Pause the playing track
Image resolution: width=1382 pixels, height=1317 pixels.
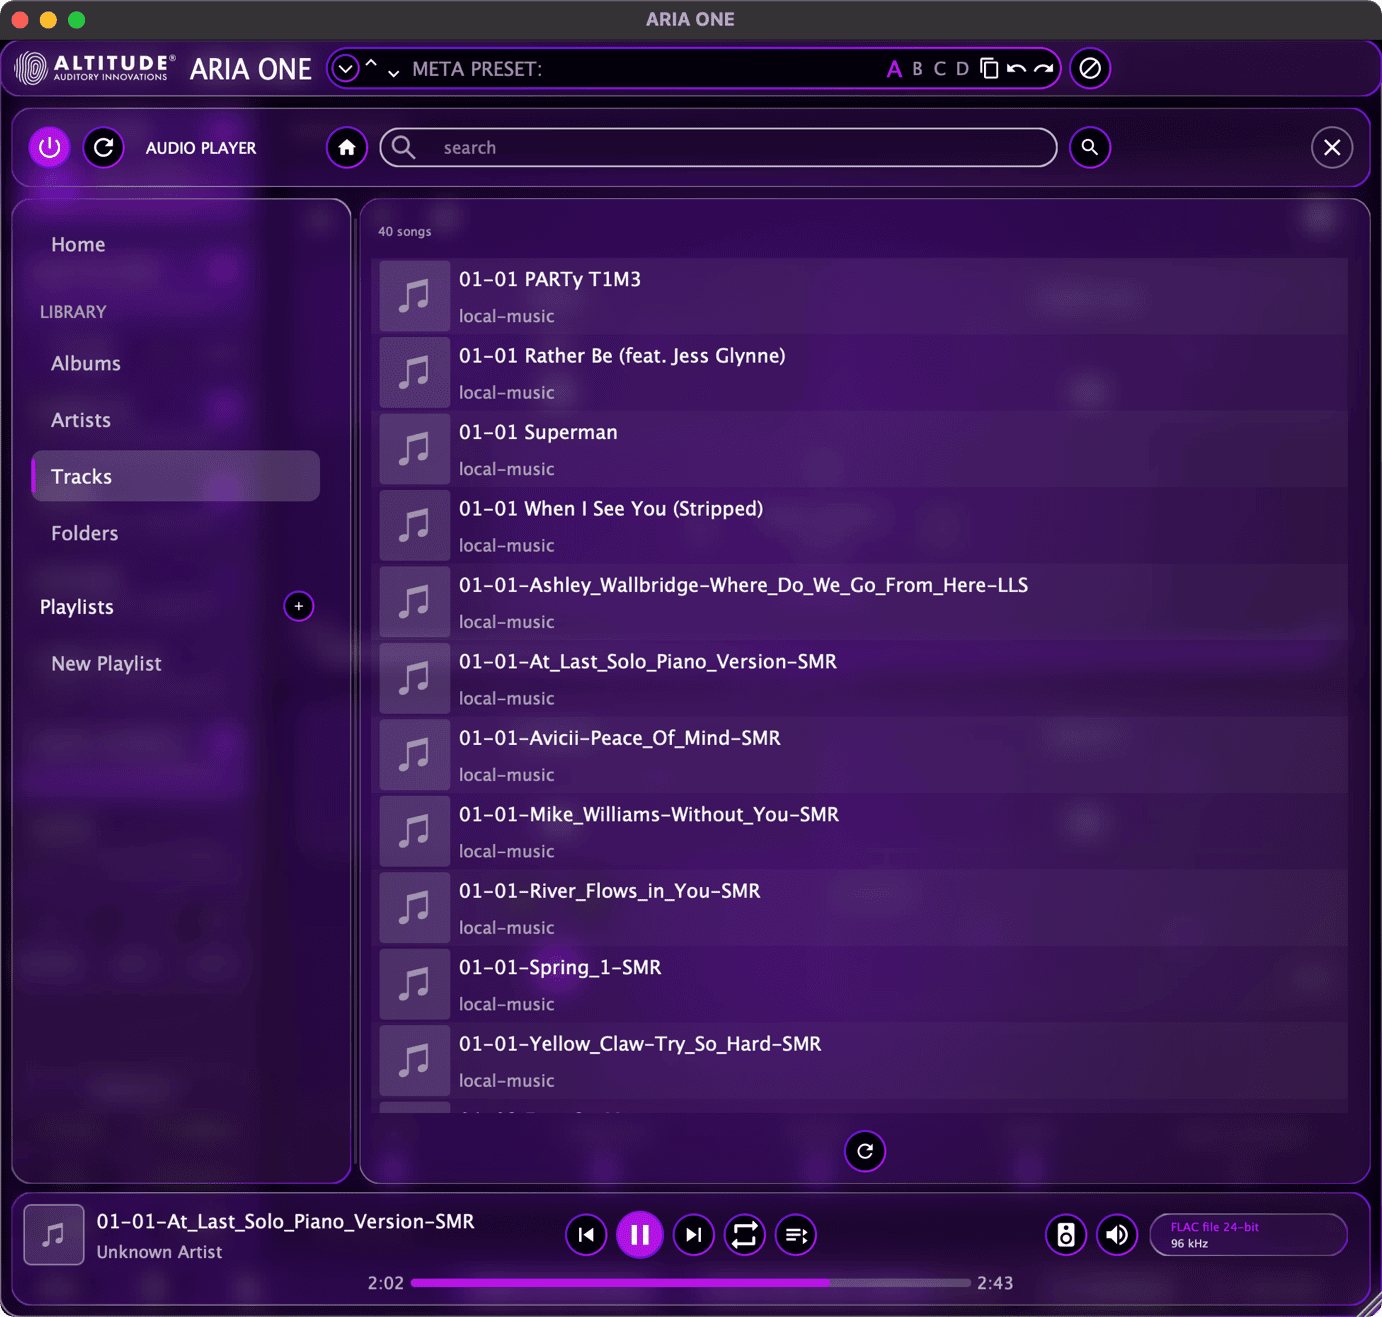coord(640,1235)
